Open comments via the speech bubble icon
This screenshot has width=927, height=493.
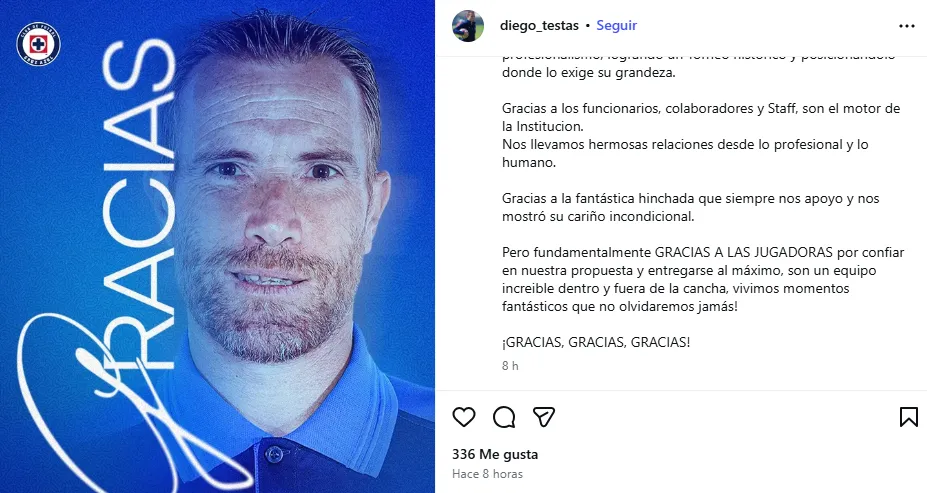[x=504, y=417]
